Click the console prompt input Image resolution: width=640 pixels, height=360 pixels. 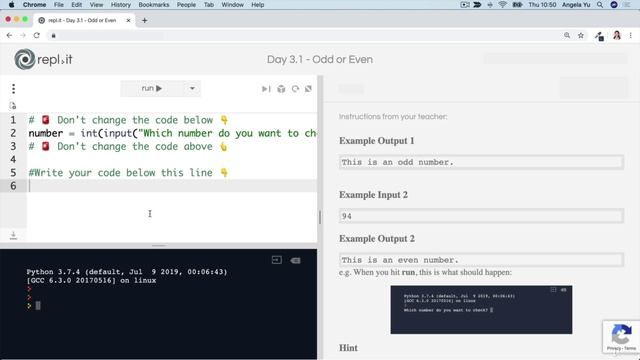(x=38, y=306)
